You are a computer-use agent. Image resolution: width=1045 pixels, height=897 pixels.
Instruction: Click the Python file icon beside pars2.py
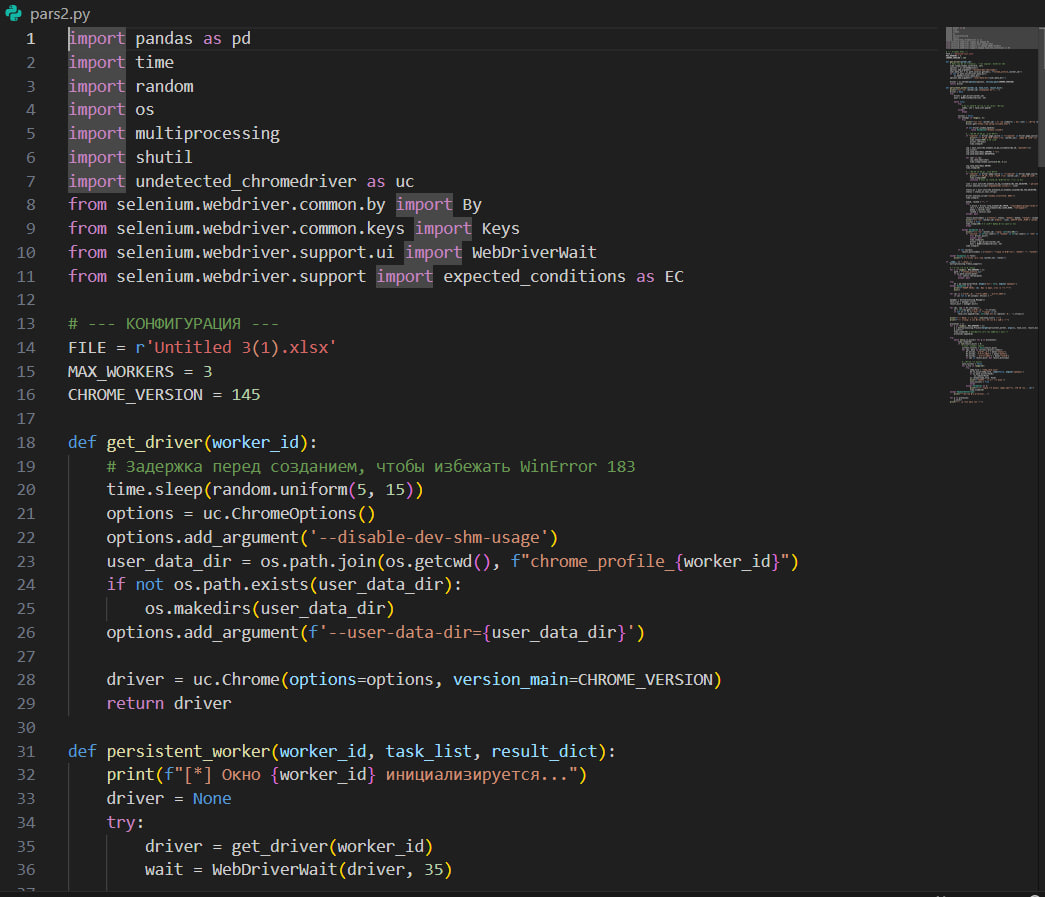pos(13,13)
